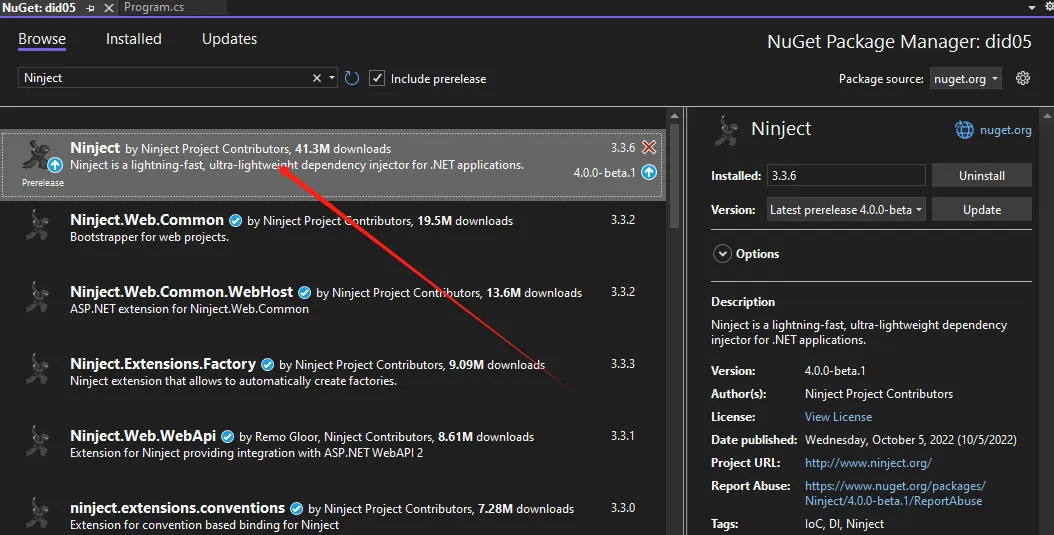Screen dimensions: 1054x535
Task: Click the Date published value in details
Action: point(910,440)
